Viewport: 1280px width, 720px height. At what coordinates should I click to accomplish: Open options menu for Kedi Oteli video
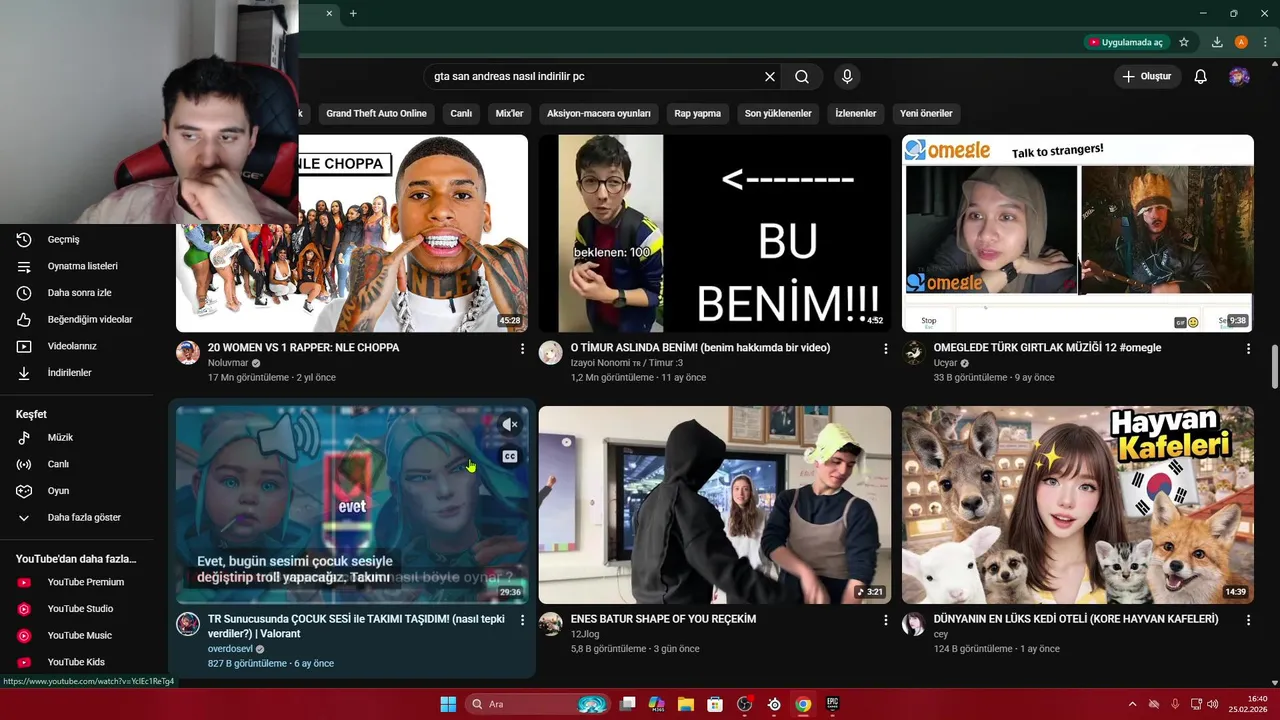pos(1248,620)
